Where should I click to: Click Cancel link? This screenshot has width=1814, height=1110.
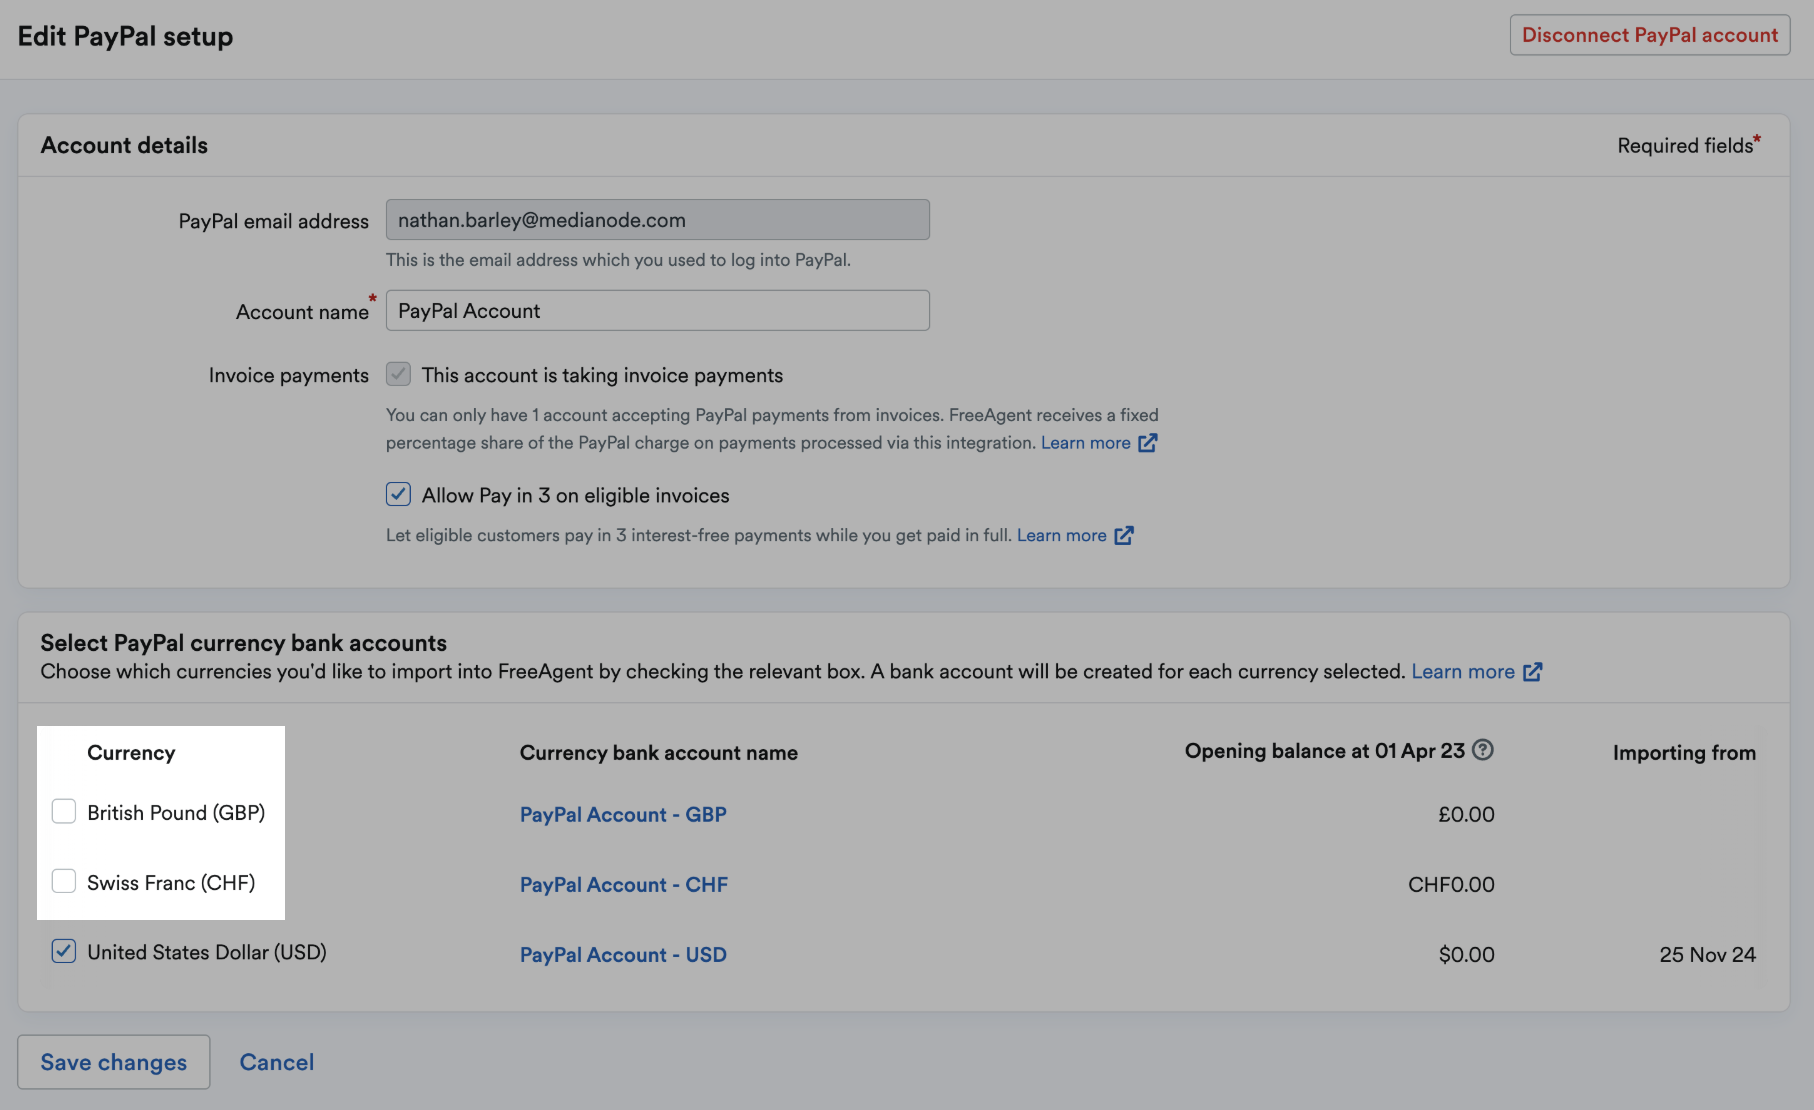tap(277, 1062)
